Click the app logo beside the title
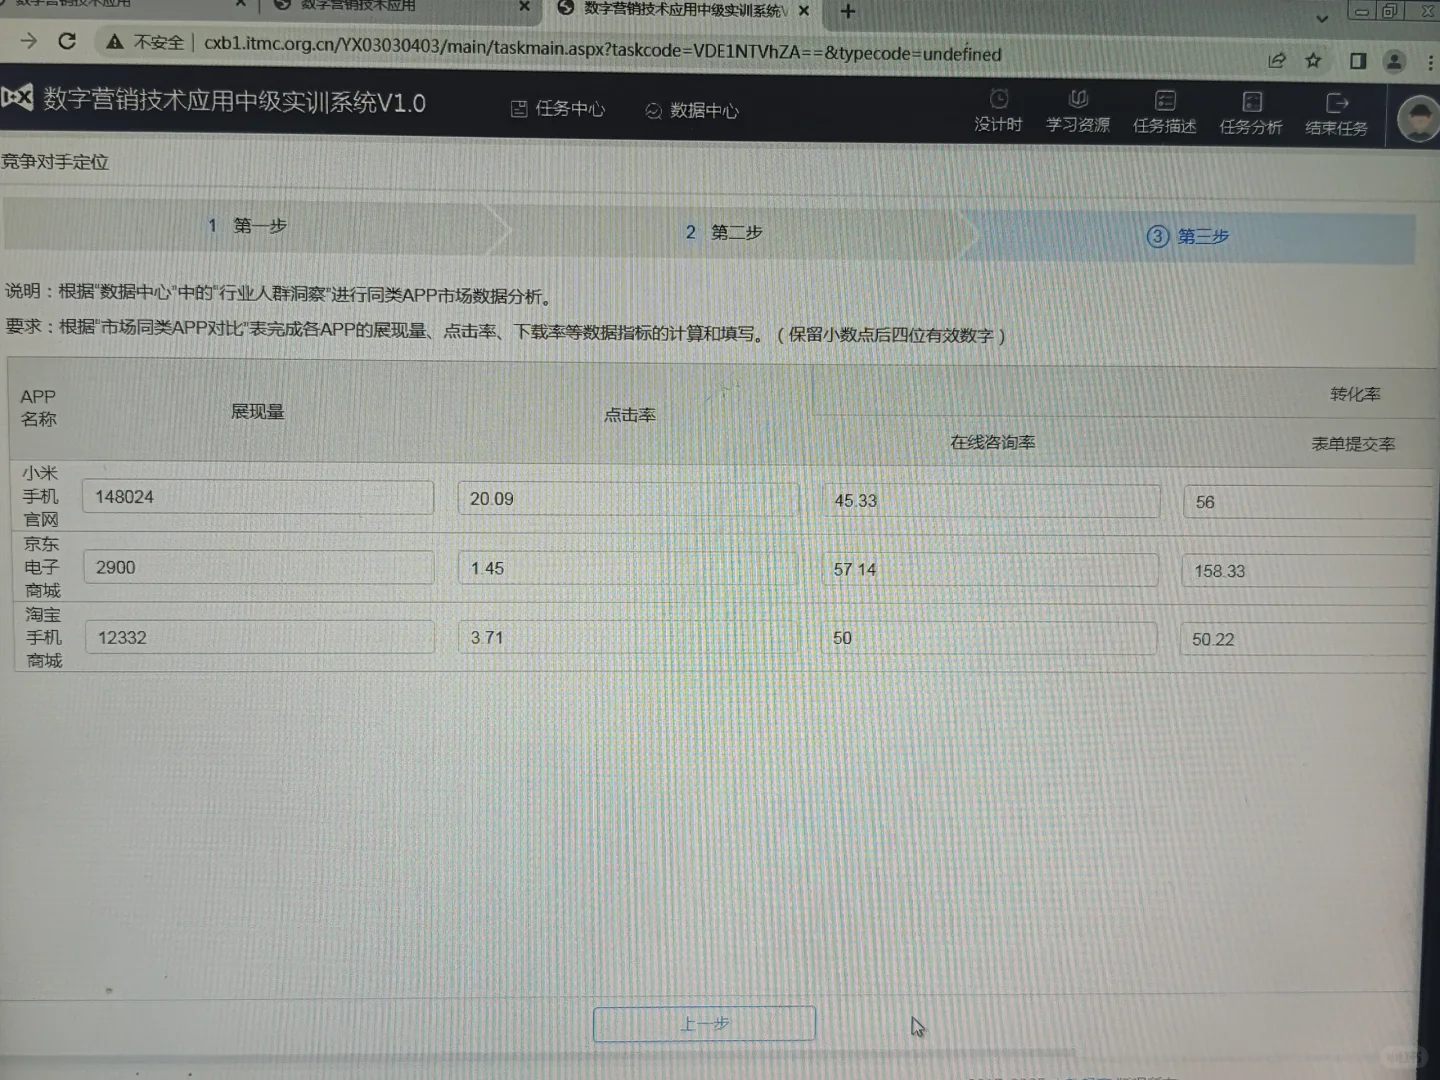Screen dimensions: 1440x1080 17,97
